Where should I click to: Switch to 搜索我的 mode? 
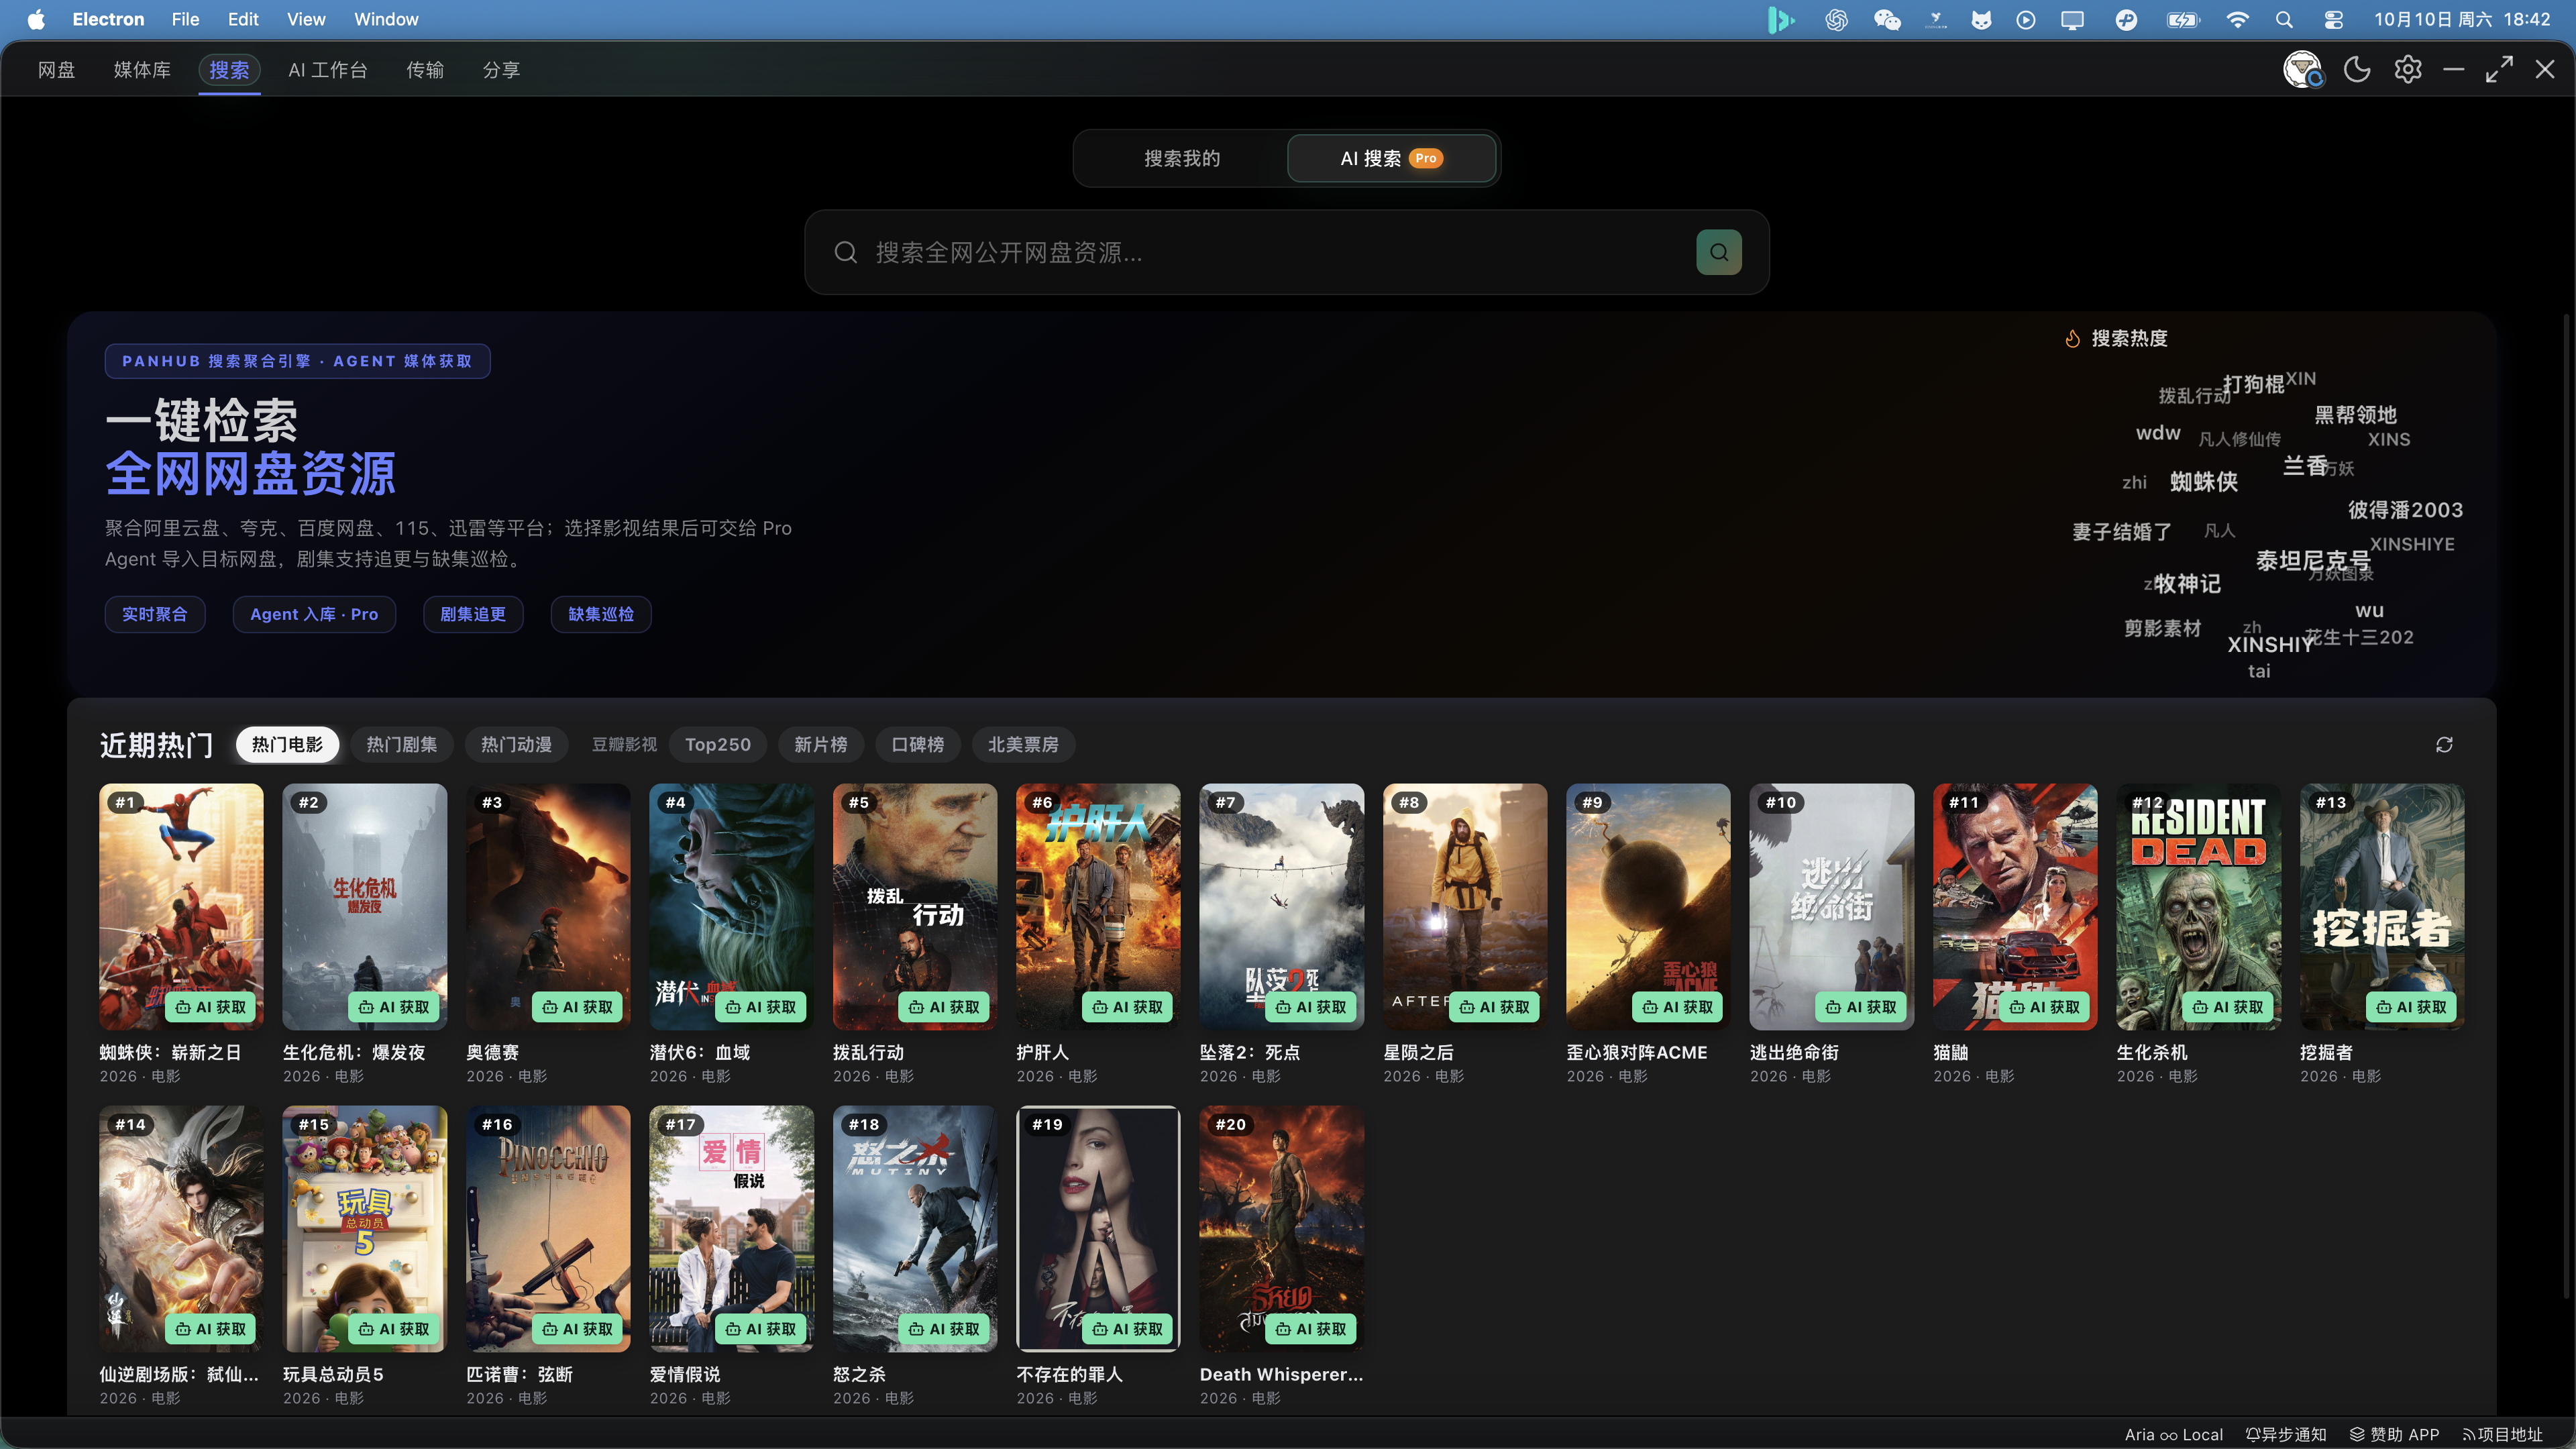(x=1182, y=158)
